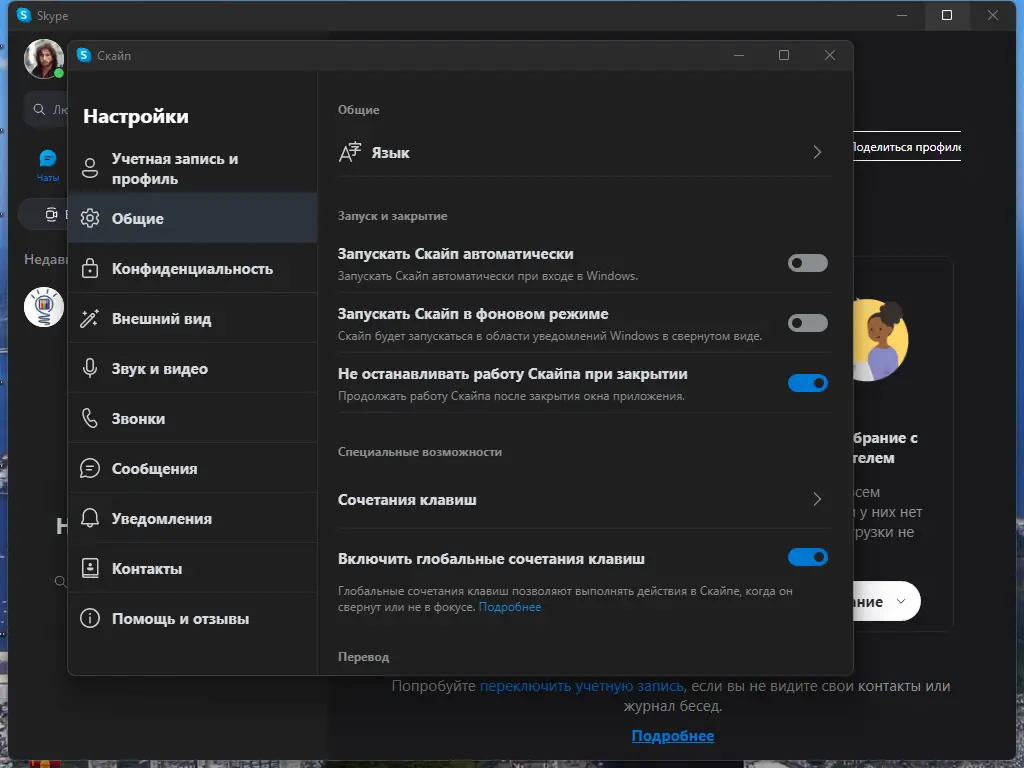
Task: Enable launching Skype in background mode
Action: (x=807, y=323)
